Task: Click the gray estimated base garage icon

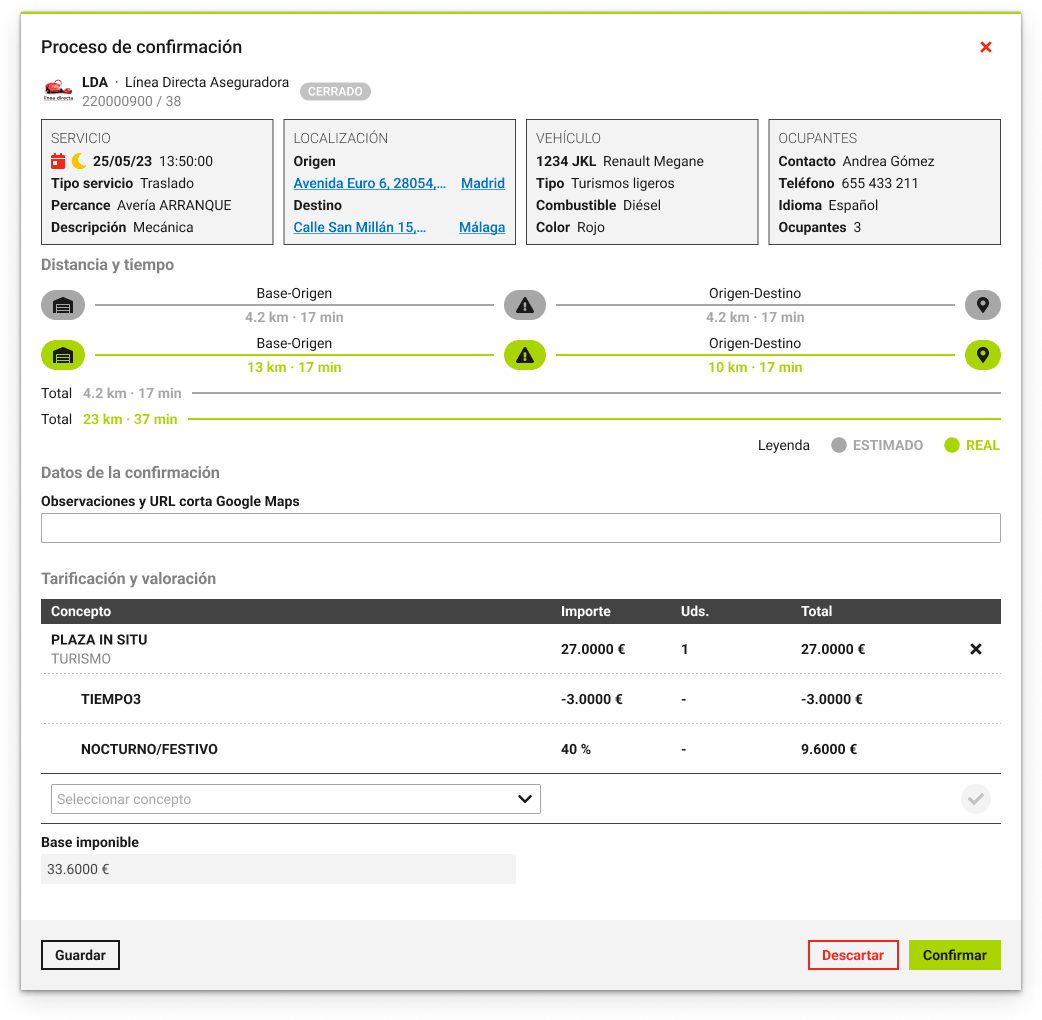Action: click(x=63, y=306)
